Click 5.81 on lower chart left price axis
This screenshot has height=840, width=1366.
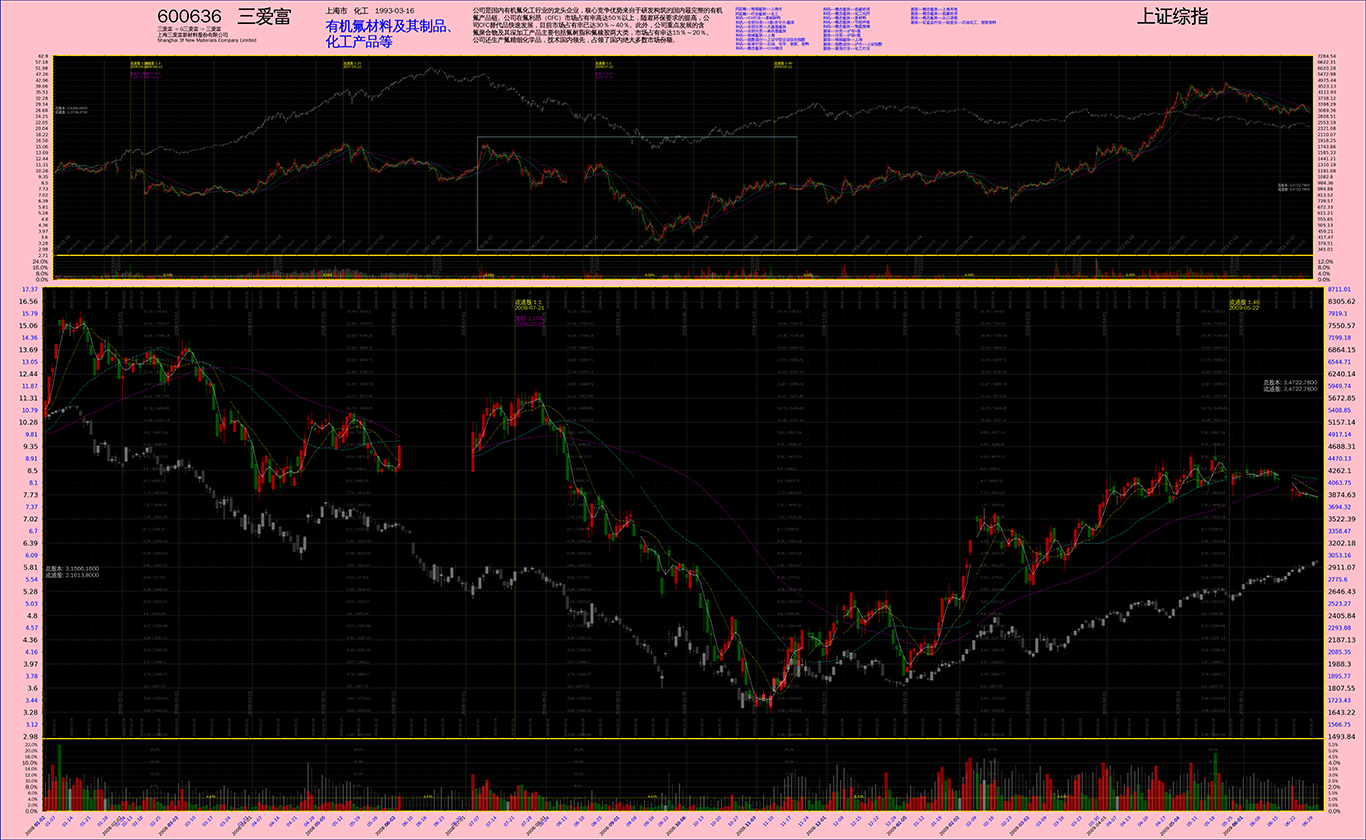click(x=30, y=567)
